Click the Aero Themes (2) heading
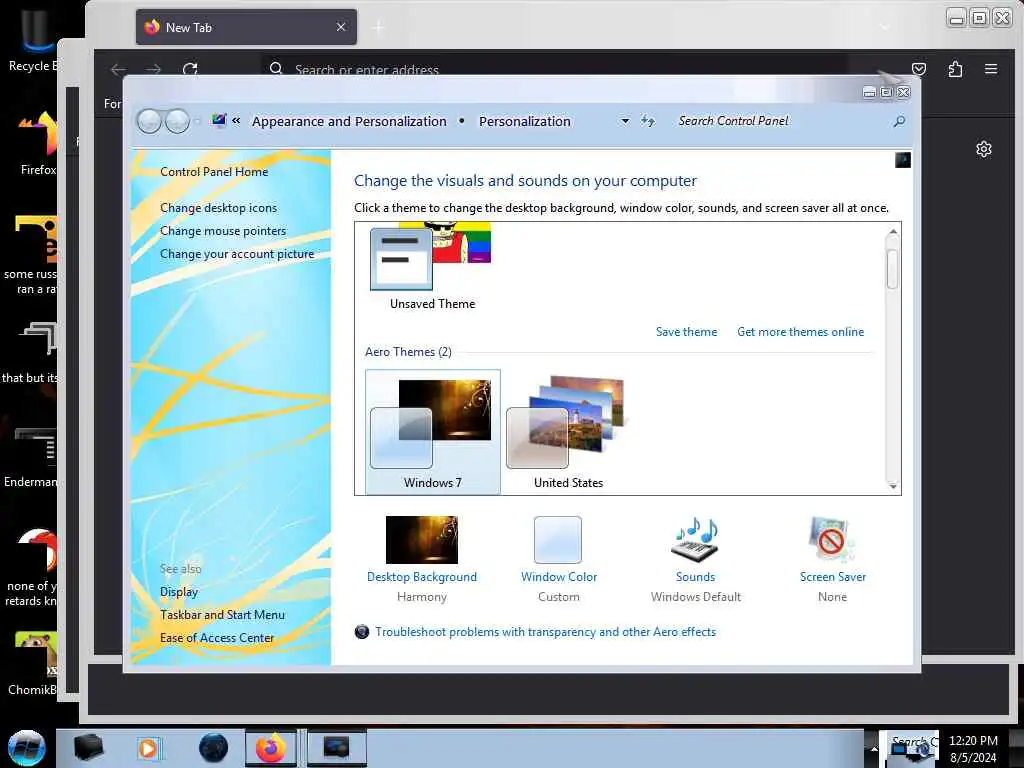This screenshot has height=768, width=1024. pos(408,352)
